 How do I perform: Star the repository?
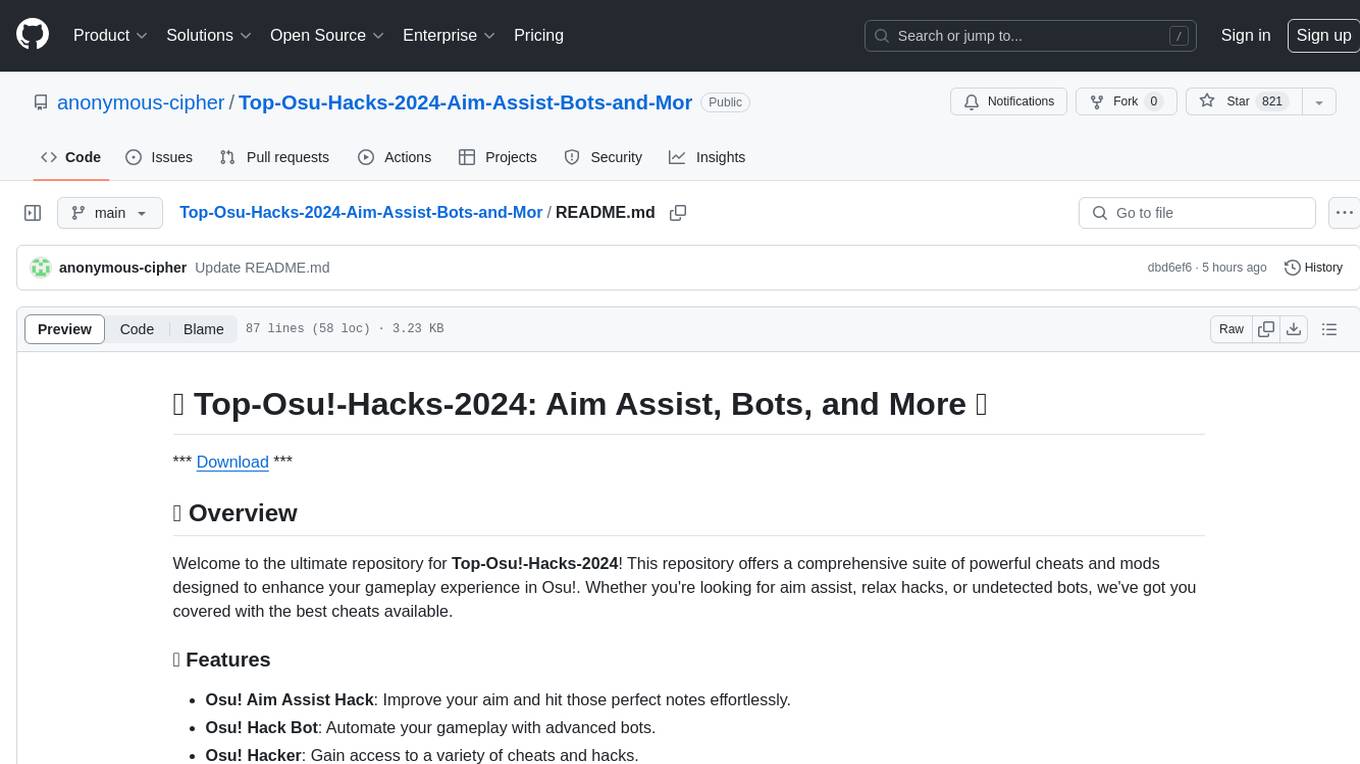click(1242, 102)
